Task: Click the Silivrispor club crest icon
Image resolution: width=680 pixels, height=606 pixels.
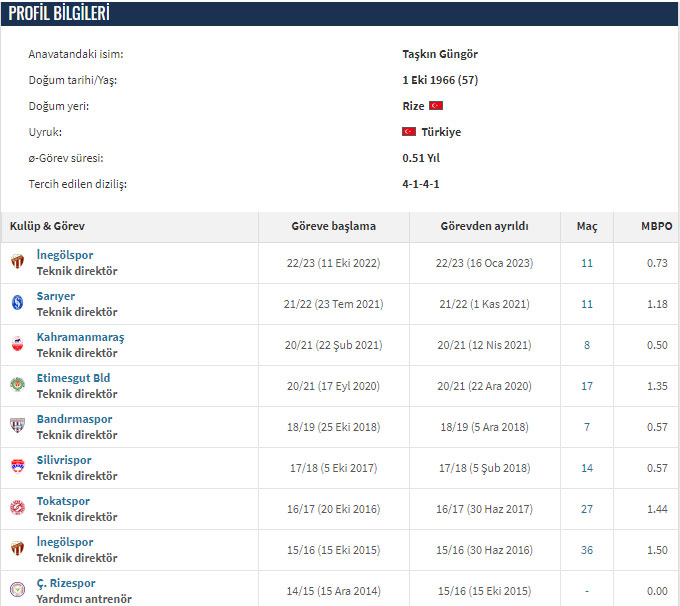Action: (17, 467)
